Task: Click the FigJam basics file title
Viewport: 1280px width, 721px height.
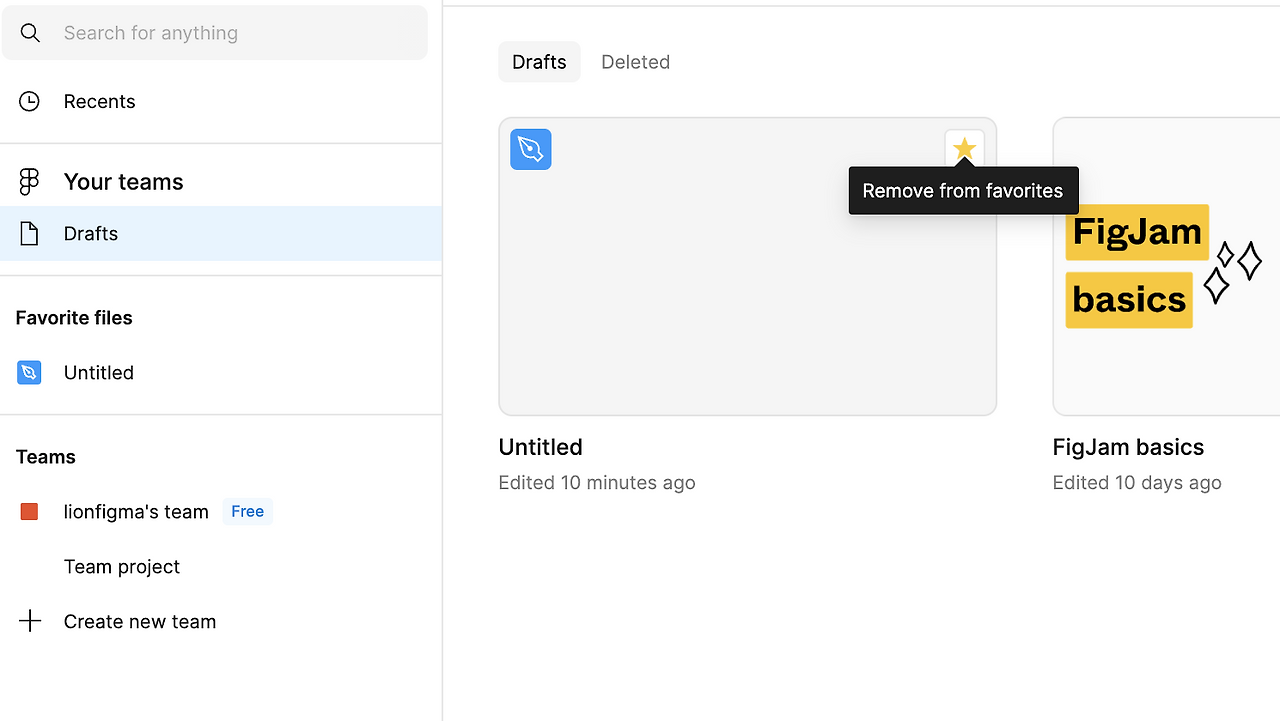Action: [x=1128, y=447]
